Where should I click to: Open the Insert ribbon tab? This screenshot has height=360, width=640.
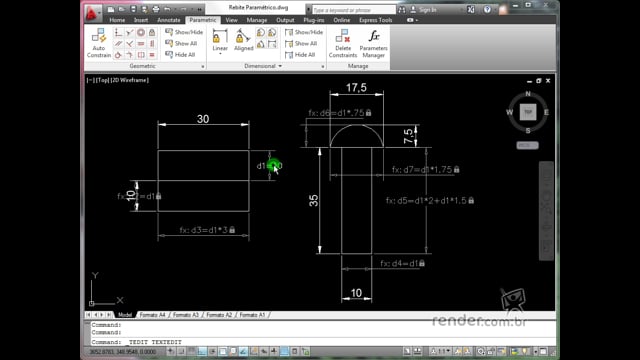pos(141,20)
